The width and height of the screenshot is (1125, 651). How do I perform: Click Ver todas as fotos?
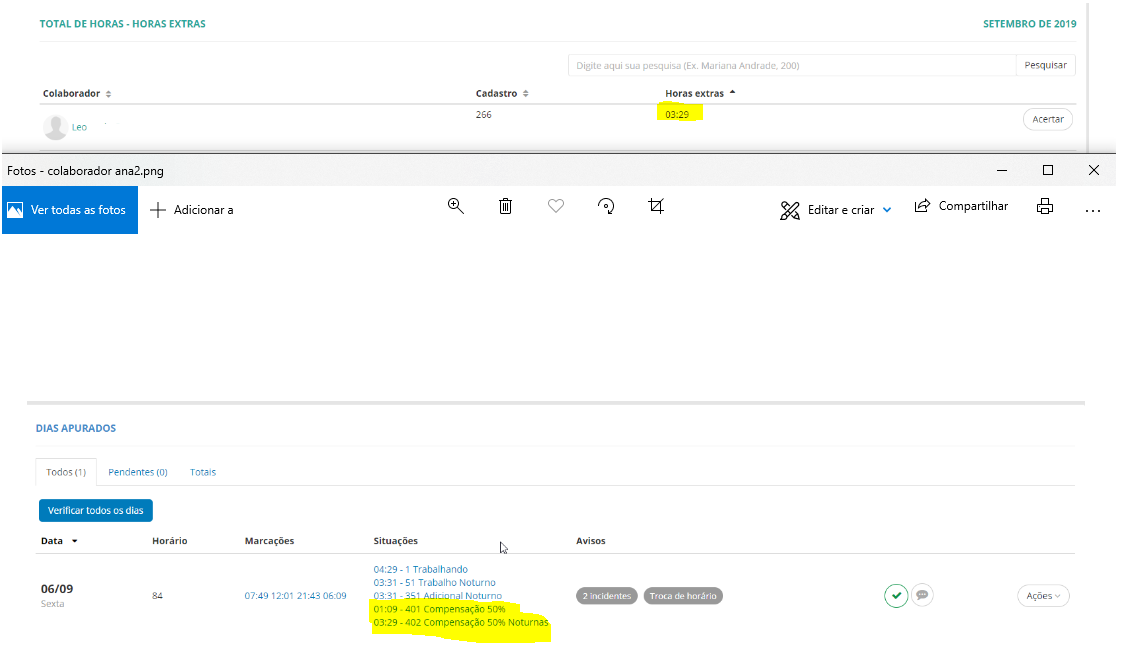pyautogui.click(x=70, y=210)
